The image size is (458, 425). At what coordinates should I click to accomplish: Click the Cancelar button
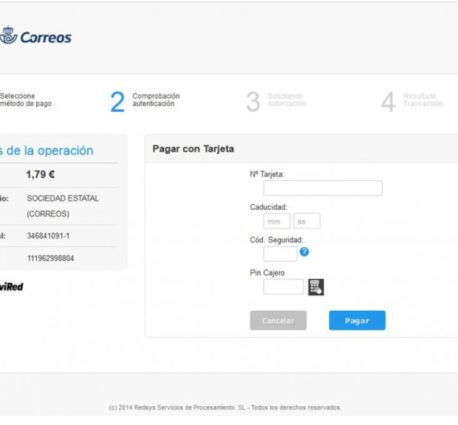[278, 320]
